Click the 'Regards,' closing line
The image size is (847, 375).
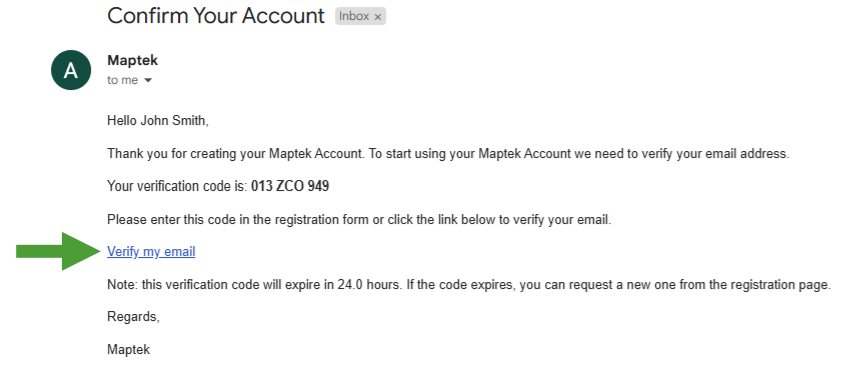click(x=133, y=317)
